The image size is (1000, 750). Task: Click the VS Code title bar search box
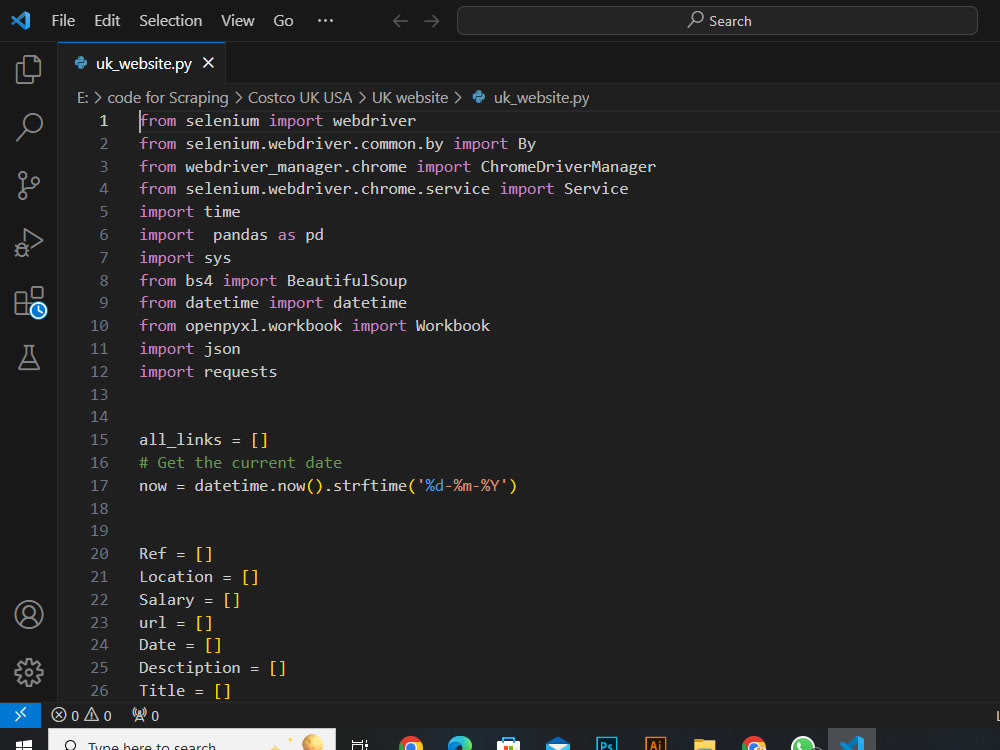[x=717, y=20]
